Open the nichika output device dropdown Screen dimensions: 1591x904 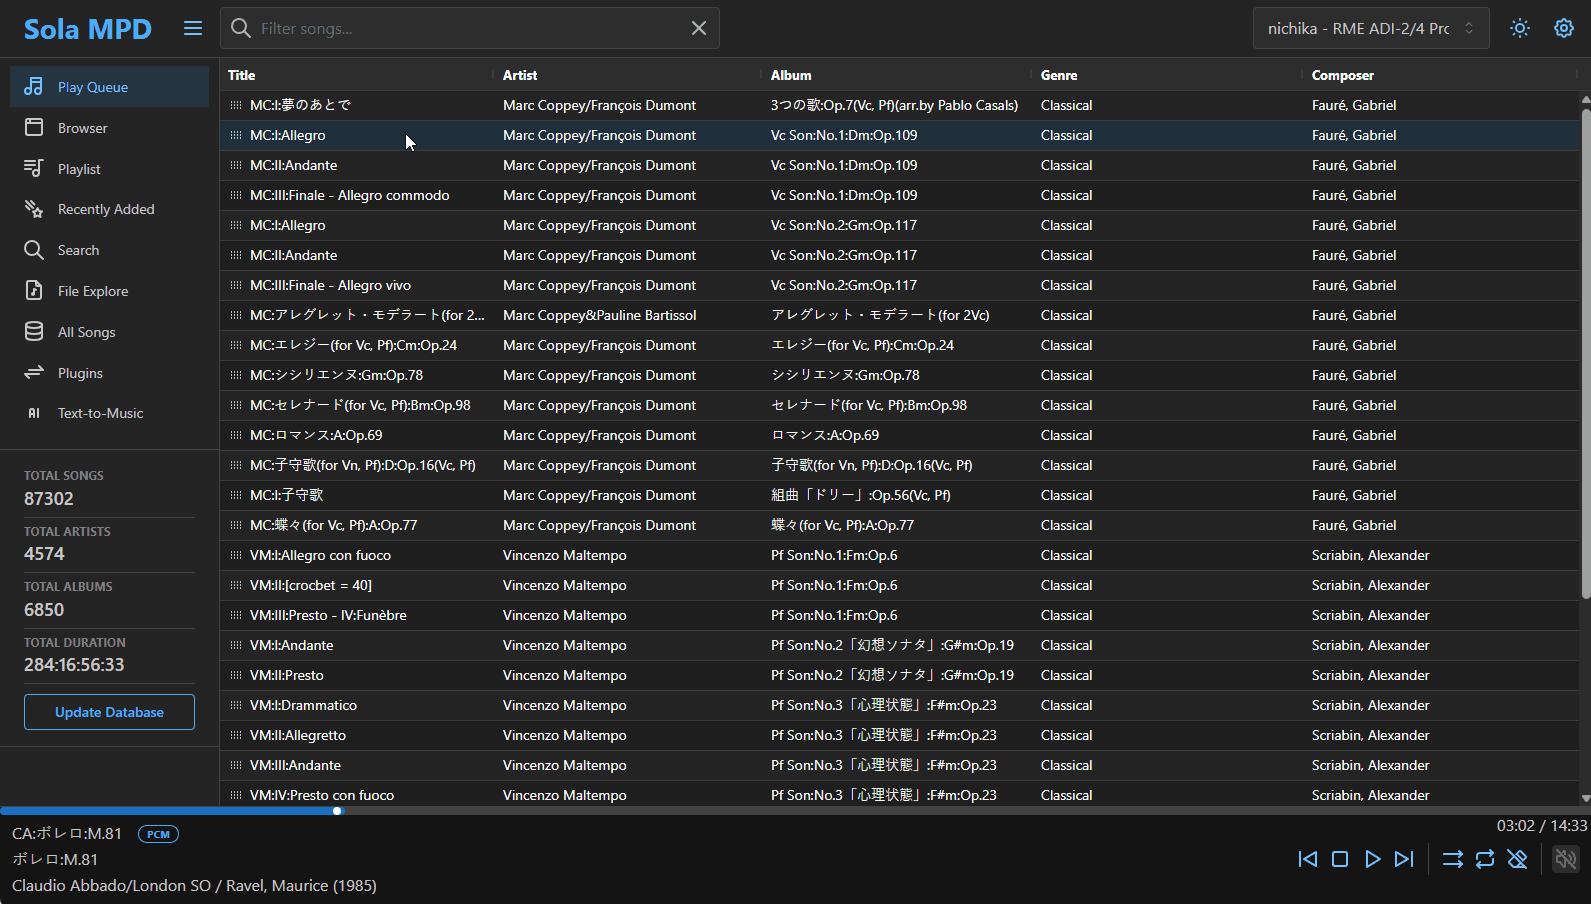coord(1370,28)
